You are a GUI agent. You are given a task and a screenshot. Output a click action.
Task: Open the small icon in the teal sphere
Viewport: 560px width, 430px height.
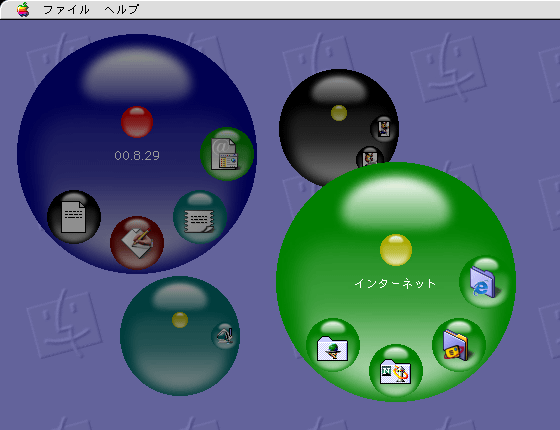click(225, 336)
